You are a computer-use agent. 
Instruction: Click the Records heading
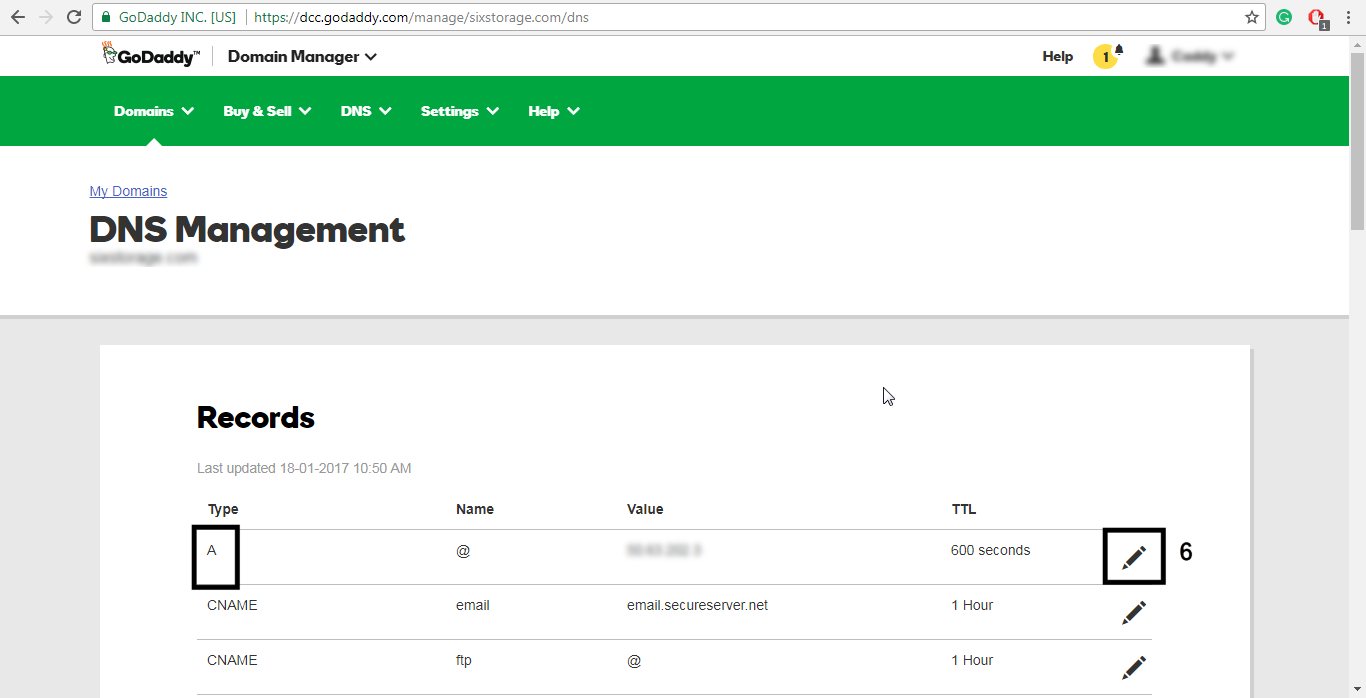tap(256, 417)
